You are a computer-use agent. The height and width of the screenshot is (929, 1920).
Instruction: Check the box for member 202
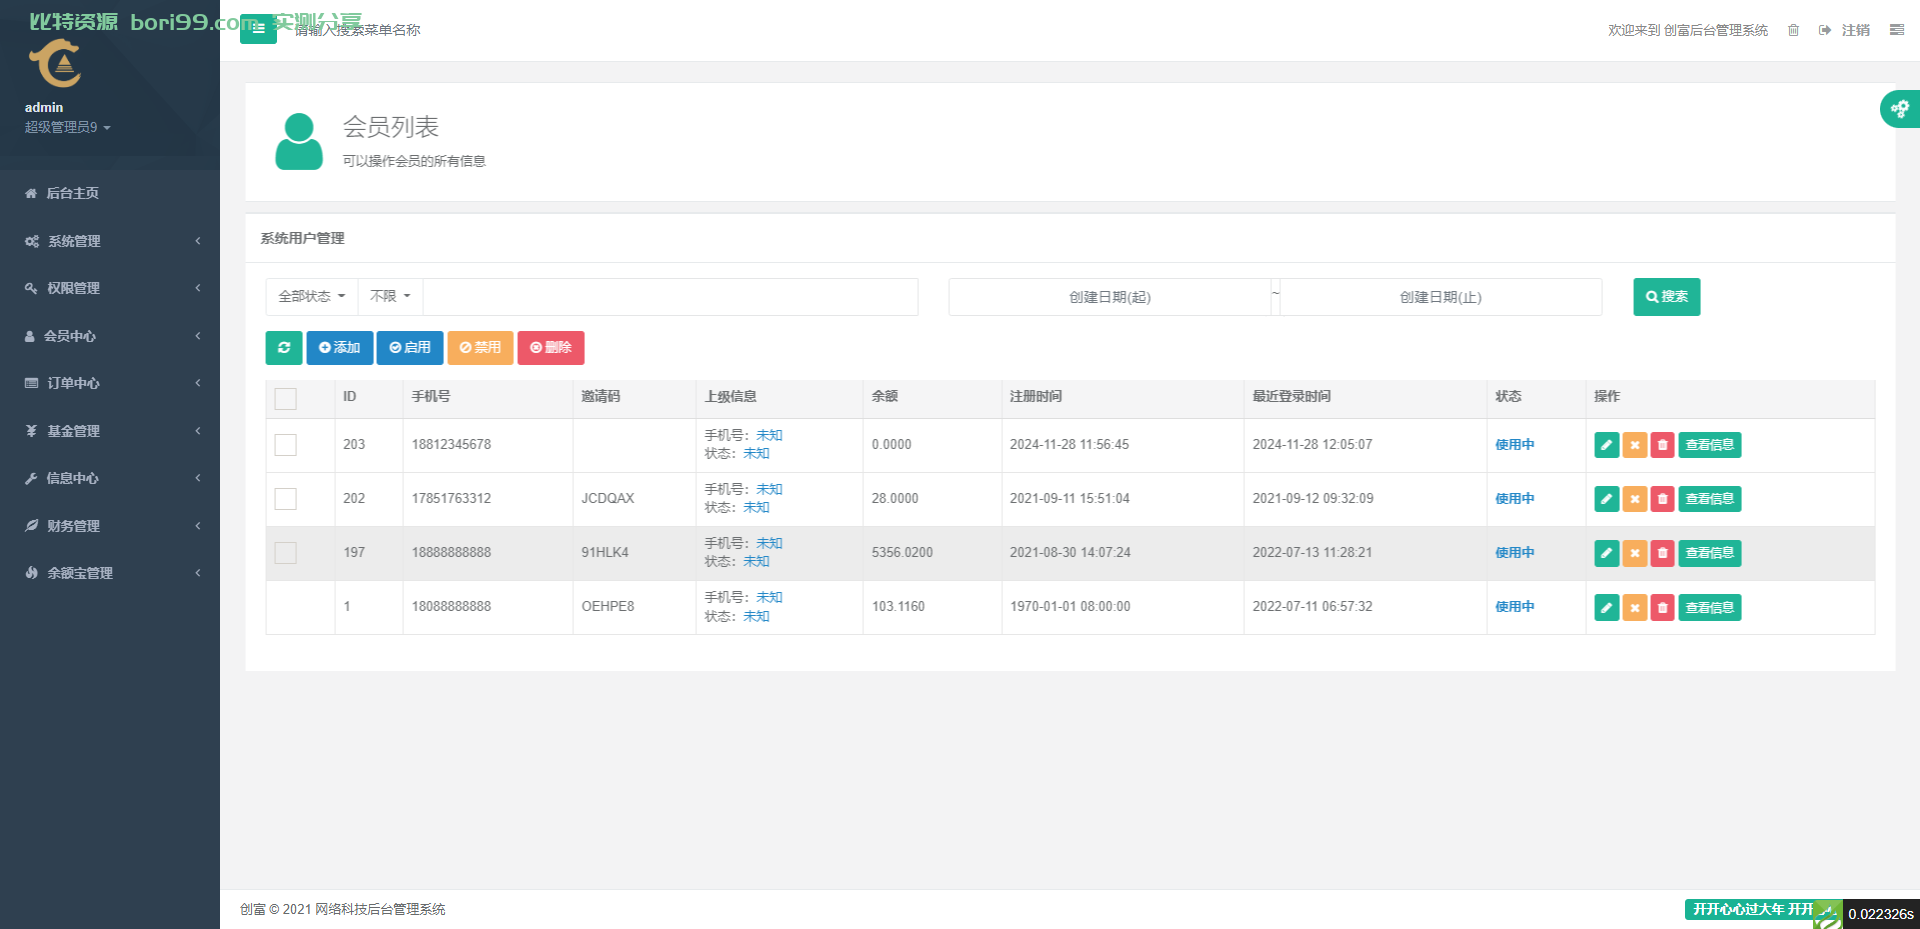(286, 499)
